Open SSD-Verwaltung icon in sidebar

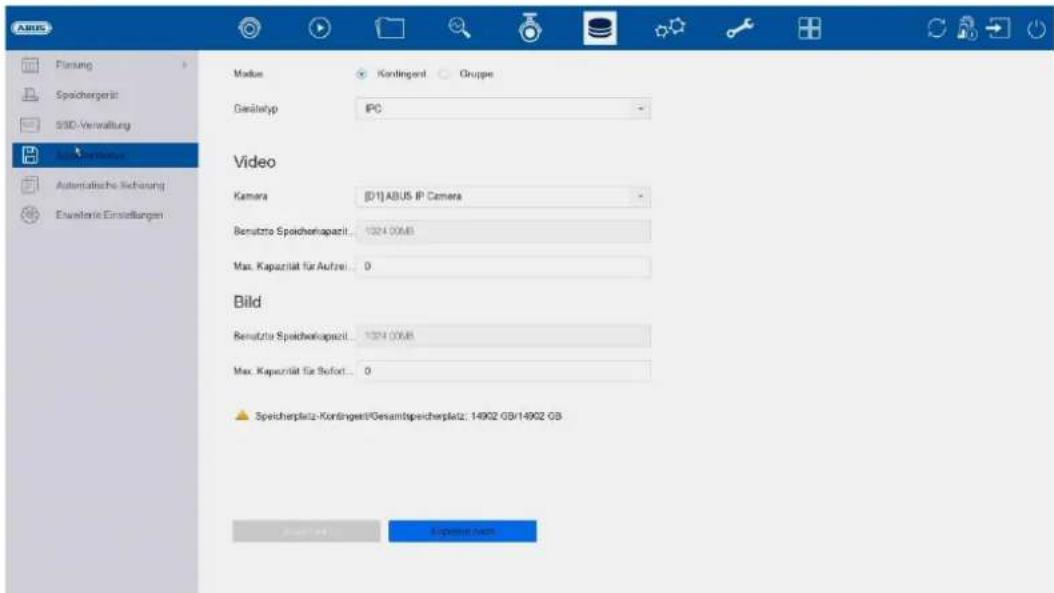pyautogui.click(x=30, y=125)
